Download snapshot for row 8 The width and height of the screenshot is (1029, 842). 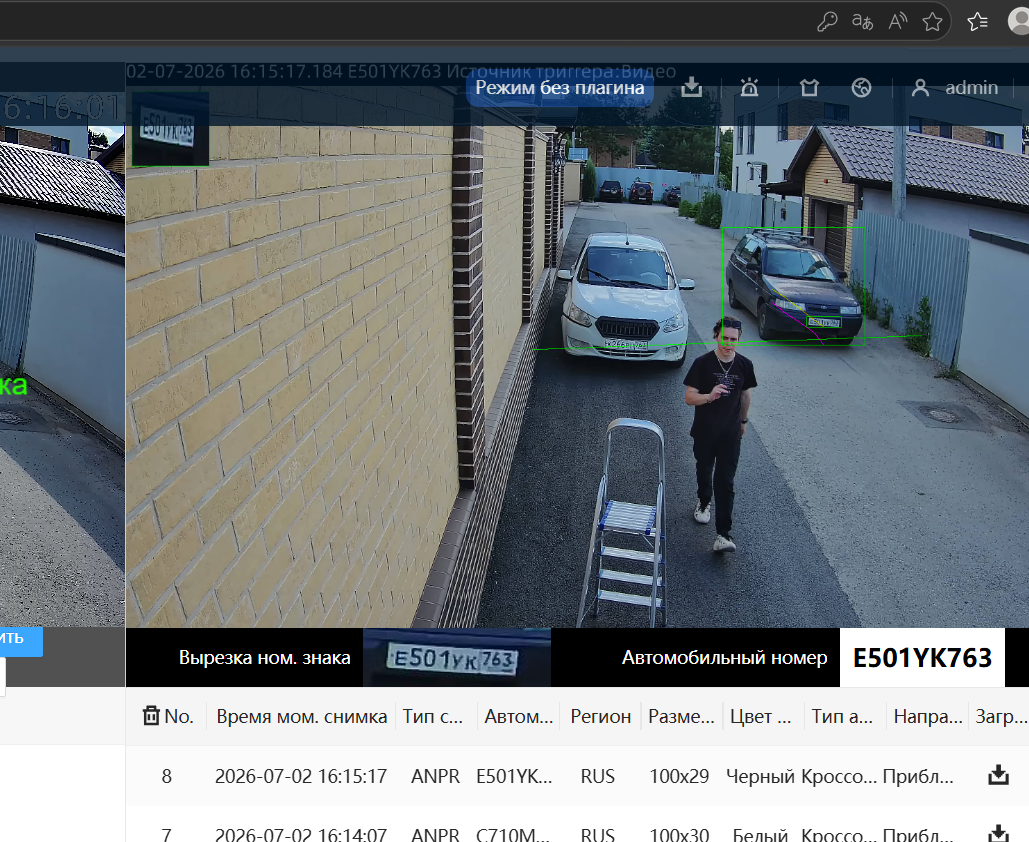pyautogui.click(x=998, y=775)
